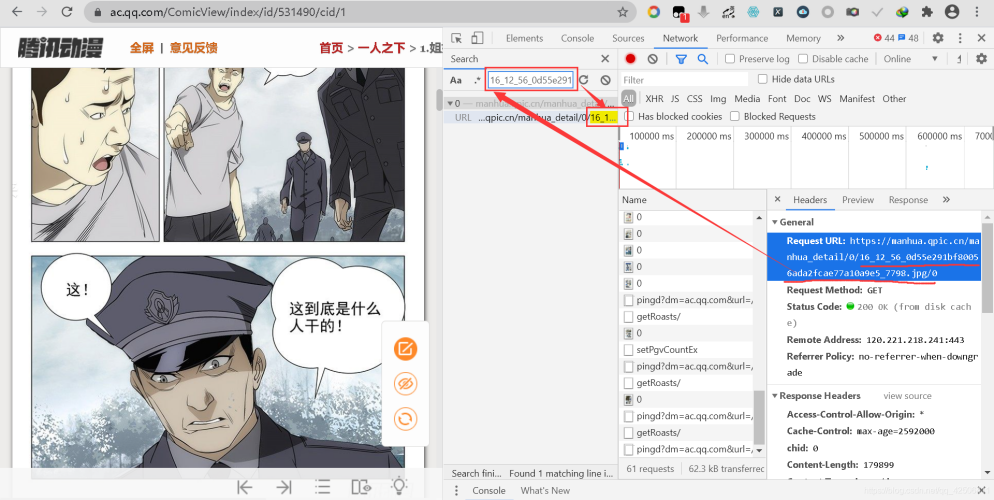The image size is (994, 500).
Task: Toggle the network filter funnel
Action: 681,59
